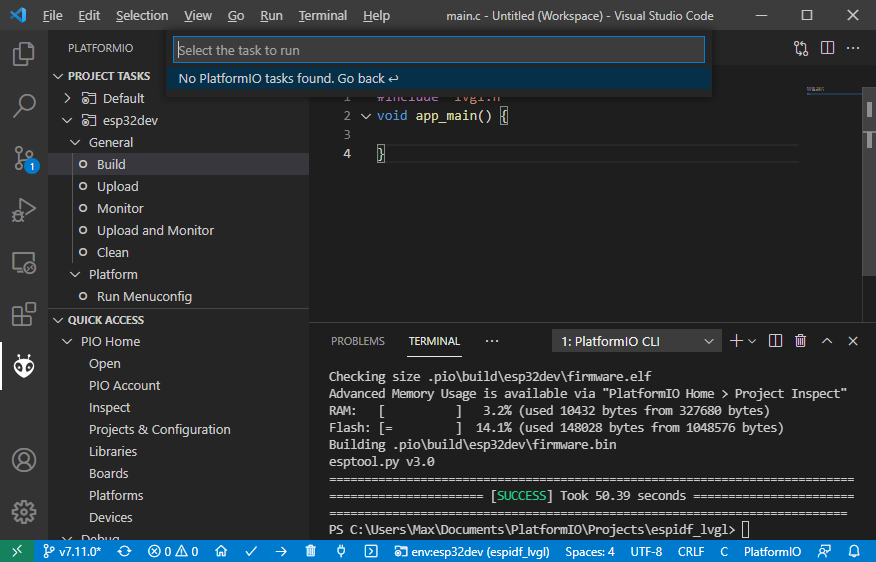Image resolution: width=876 pixels, height=562 pixels.
Task: Run the Upload and Monitor task
Action: click(179, 230)
